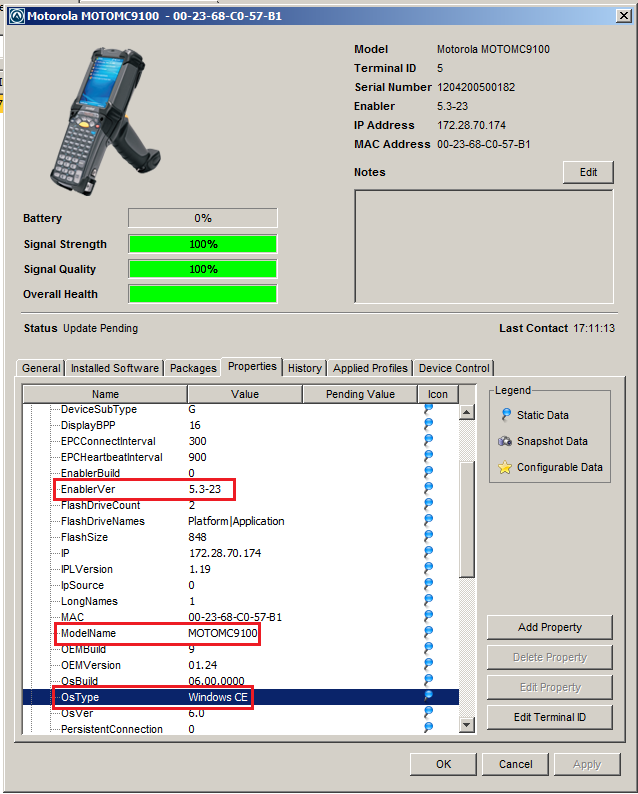The width and height of the screenshot is (638, 794).
Task: Open the History tab
Action: pos(304,368)
